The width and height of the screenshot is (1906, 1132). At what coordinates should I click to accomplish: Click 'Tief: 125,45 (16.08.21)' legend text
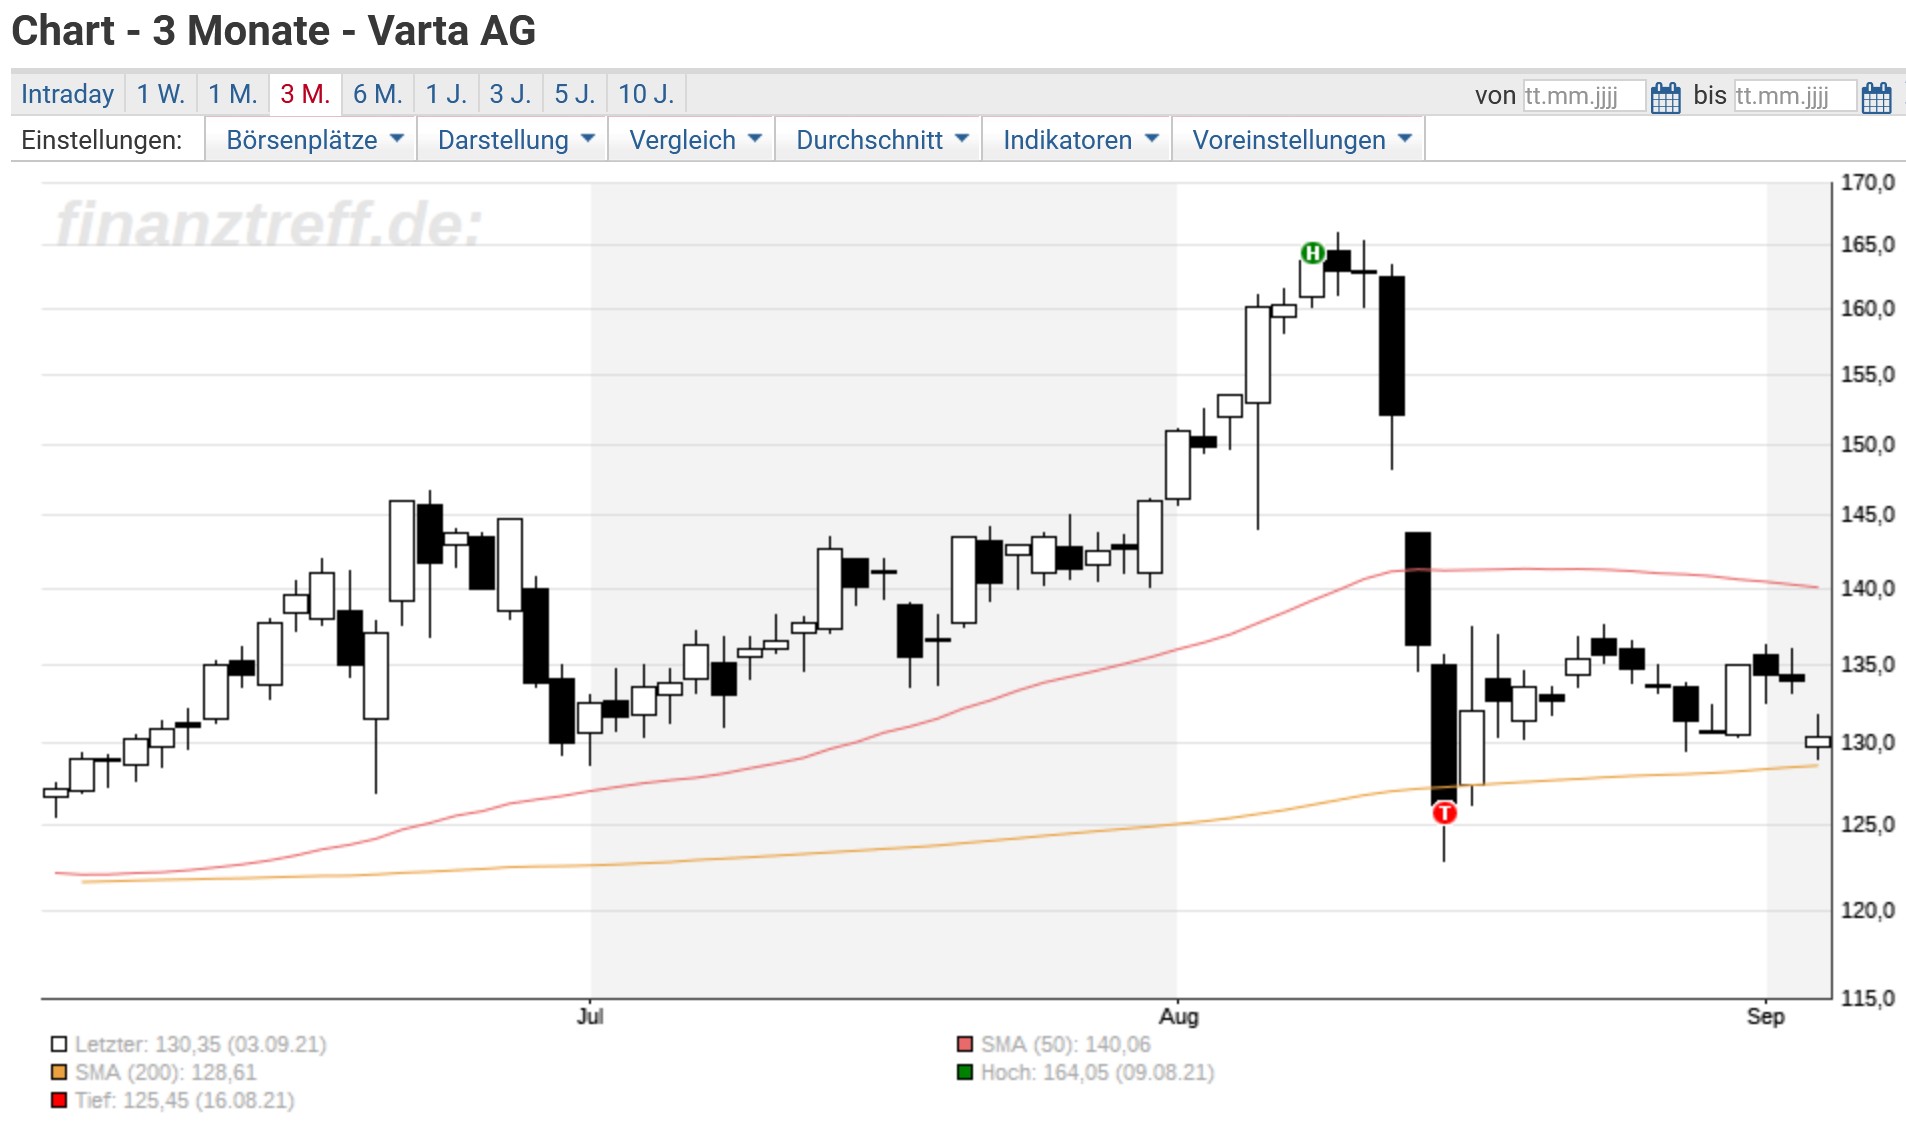coord(185,1100)
